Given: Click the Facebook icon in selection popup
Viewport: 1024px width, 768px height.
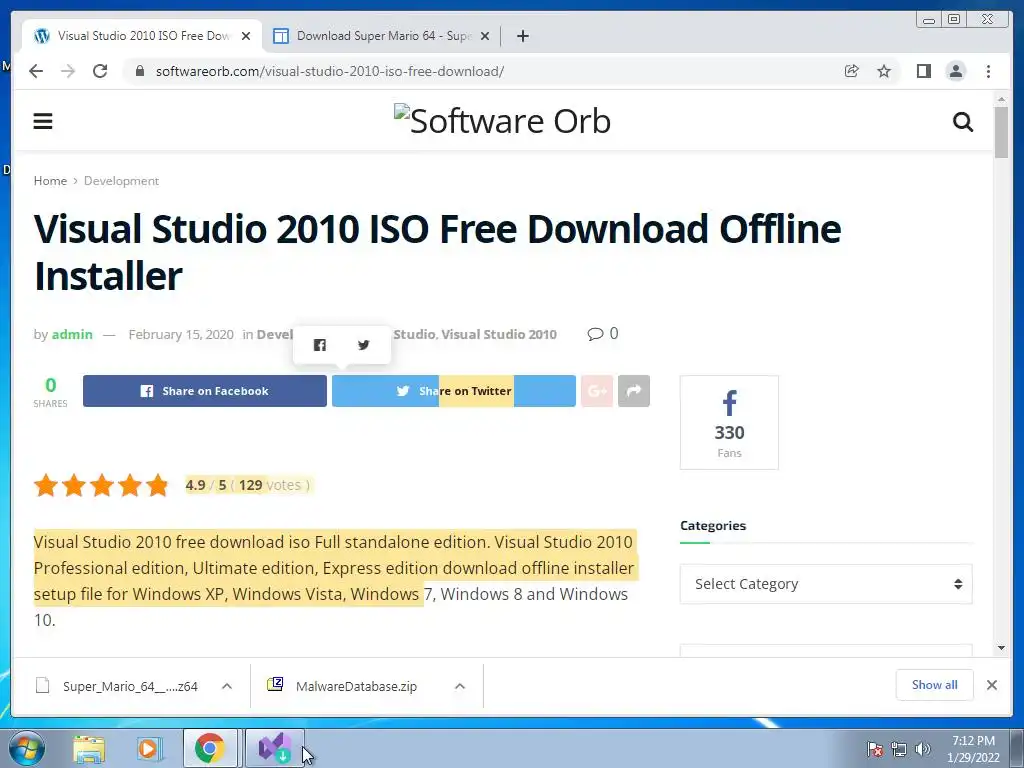Looking at the screenshot, I should pos(319,345).
